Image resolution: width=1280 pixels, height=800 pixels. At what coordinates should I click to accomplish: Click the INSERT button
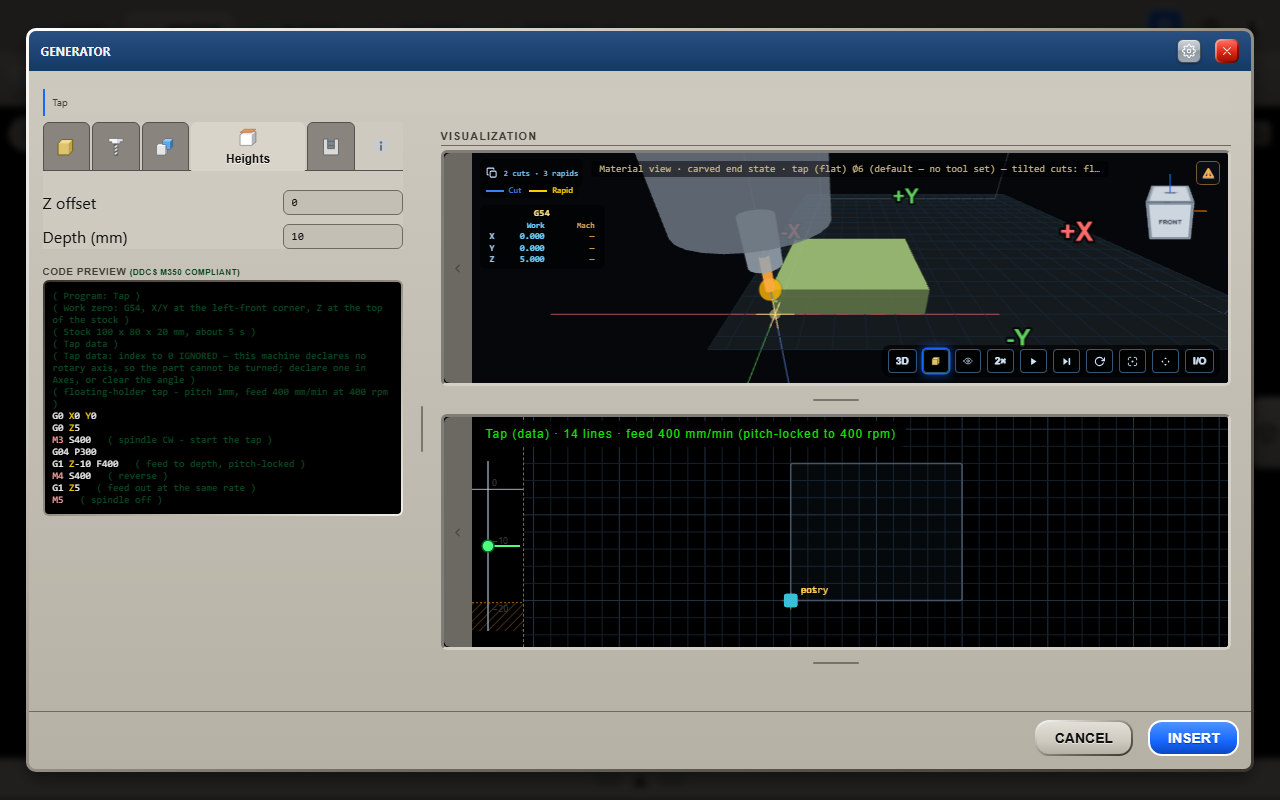[x=1193, y=738]
